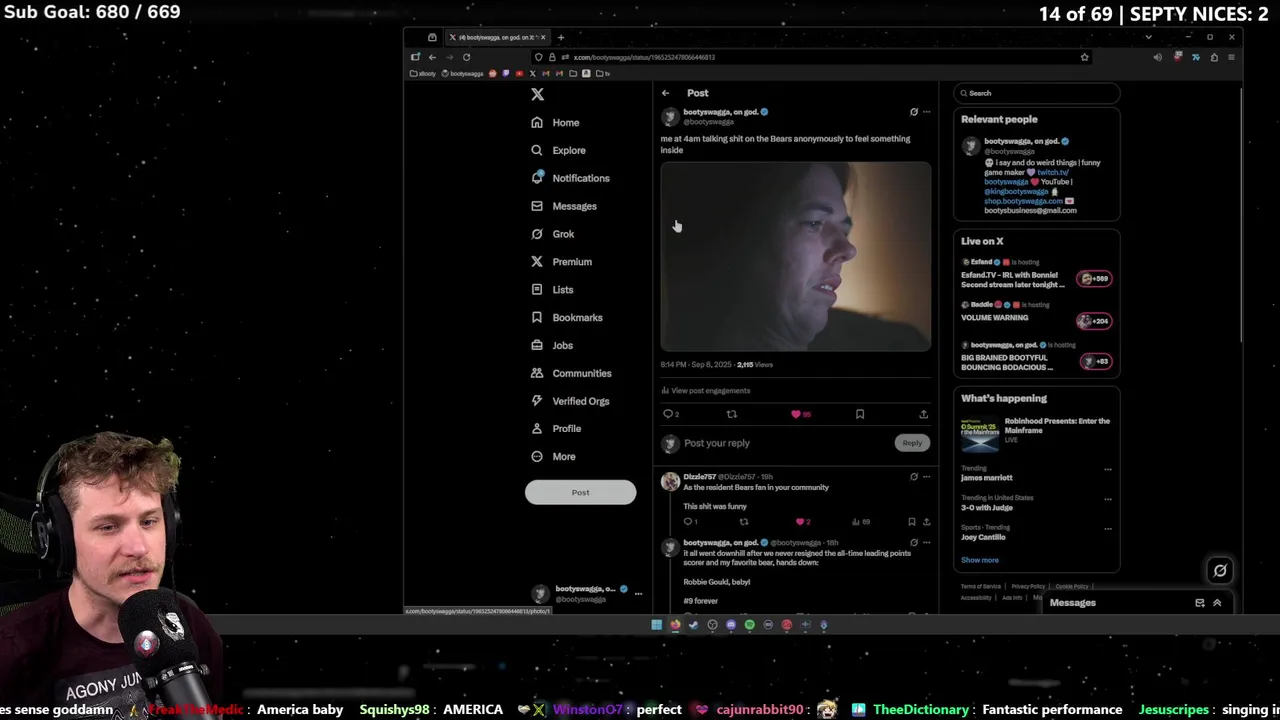Open Grok from the left sidebar

[553, 234]
